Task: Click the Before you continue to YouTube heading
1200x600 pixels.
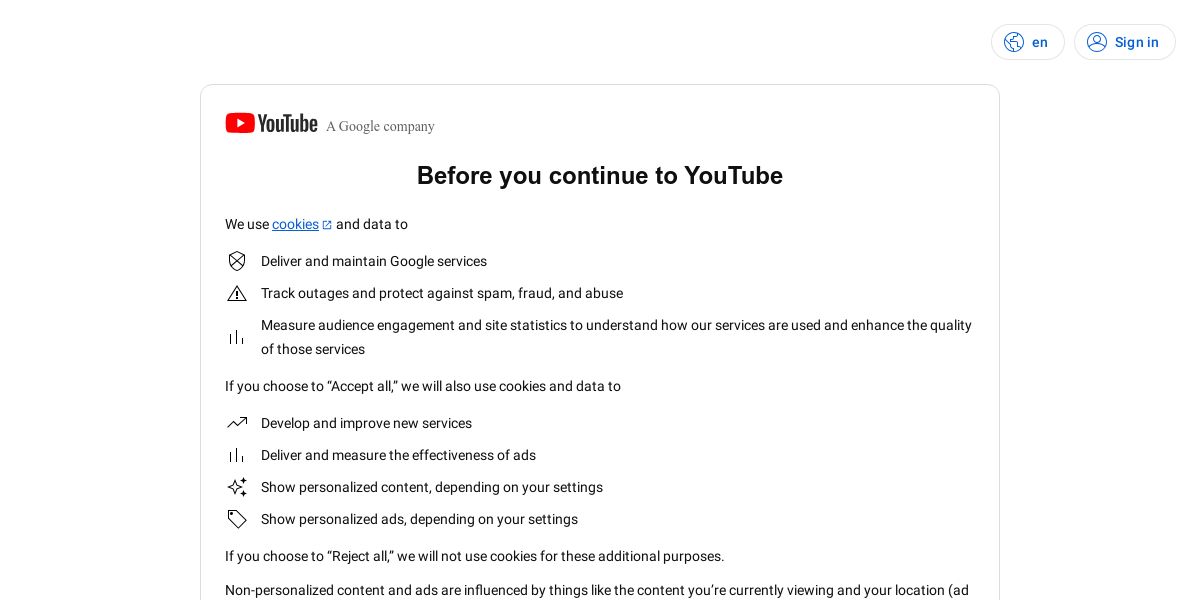Action: click(x=600, y=176)
